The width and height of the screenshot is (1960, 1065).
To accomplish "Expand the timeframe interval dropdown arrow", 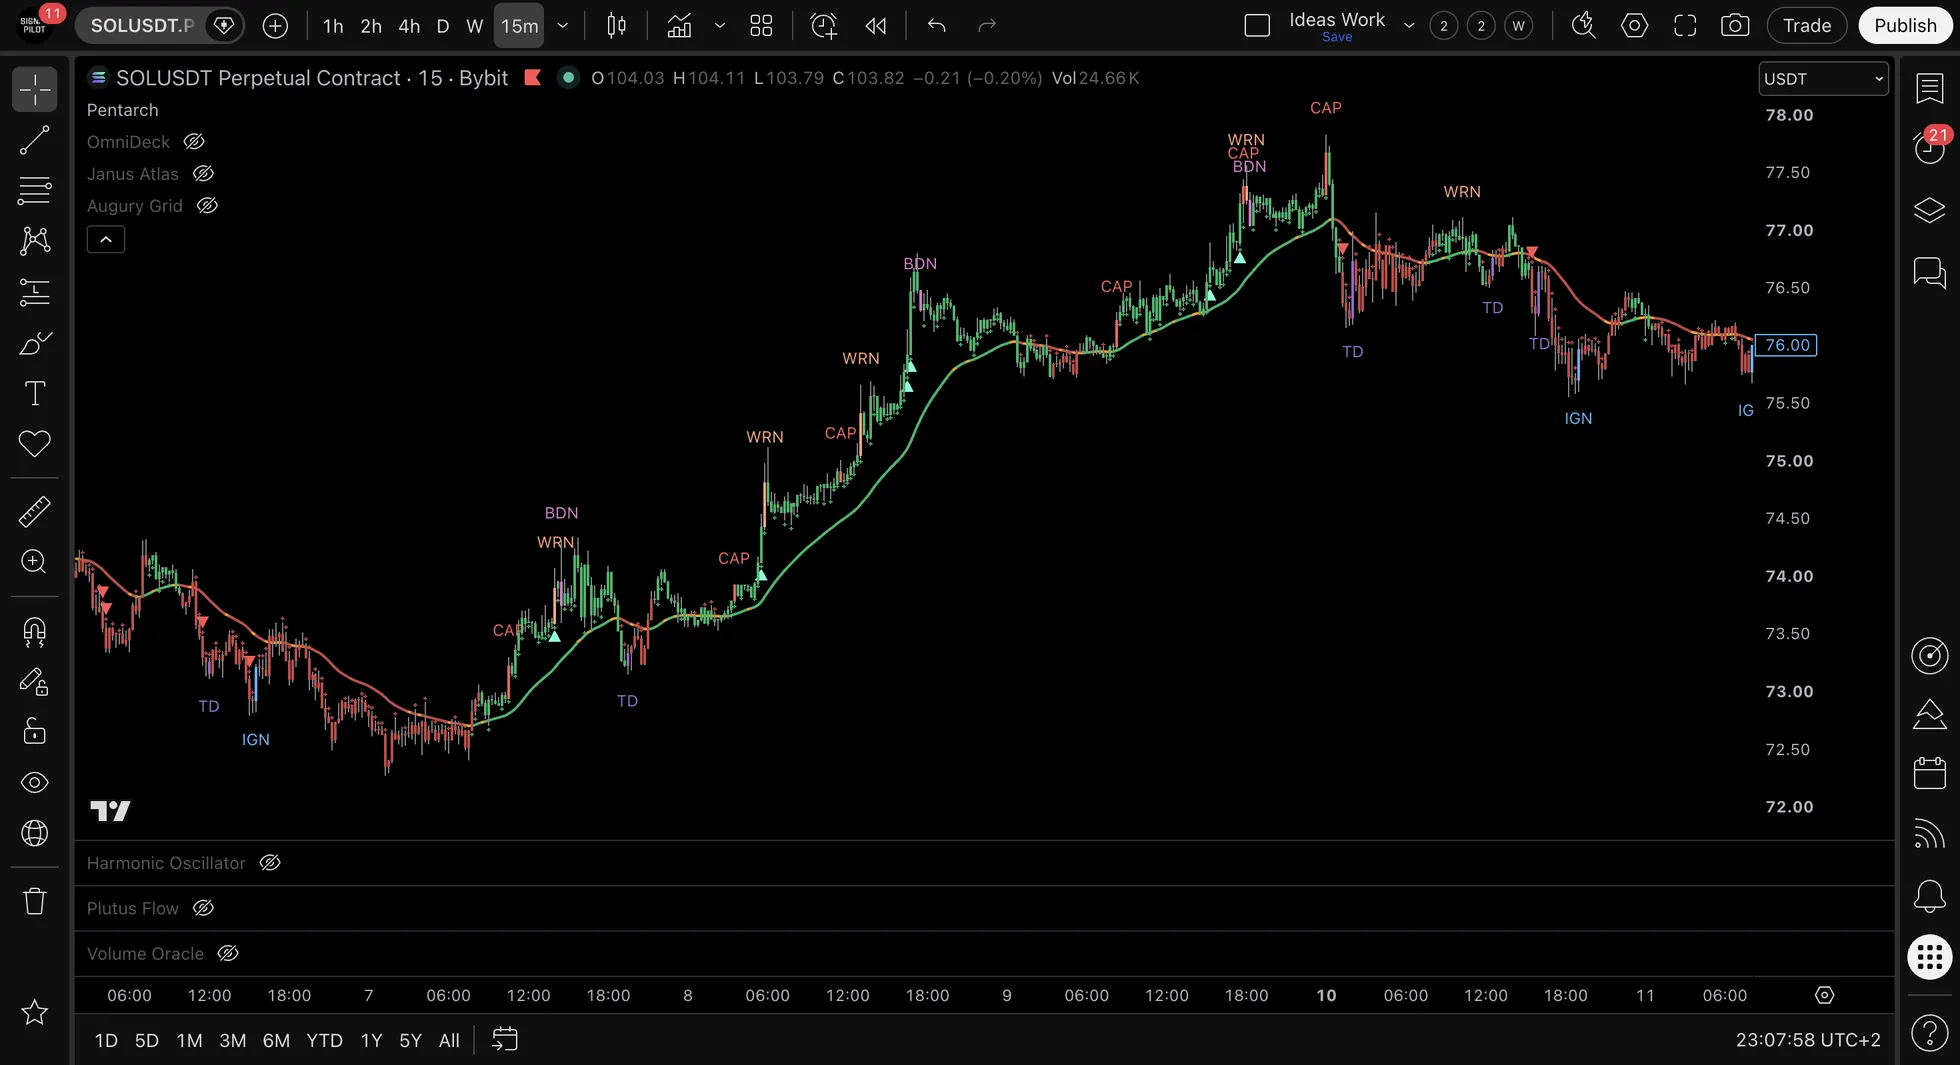I will click(563, 26).
